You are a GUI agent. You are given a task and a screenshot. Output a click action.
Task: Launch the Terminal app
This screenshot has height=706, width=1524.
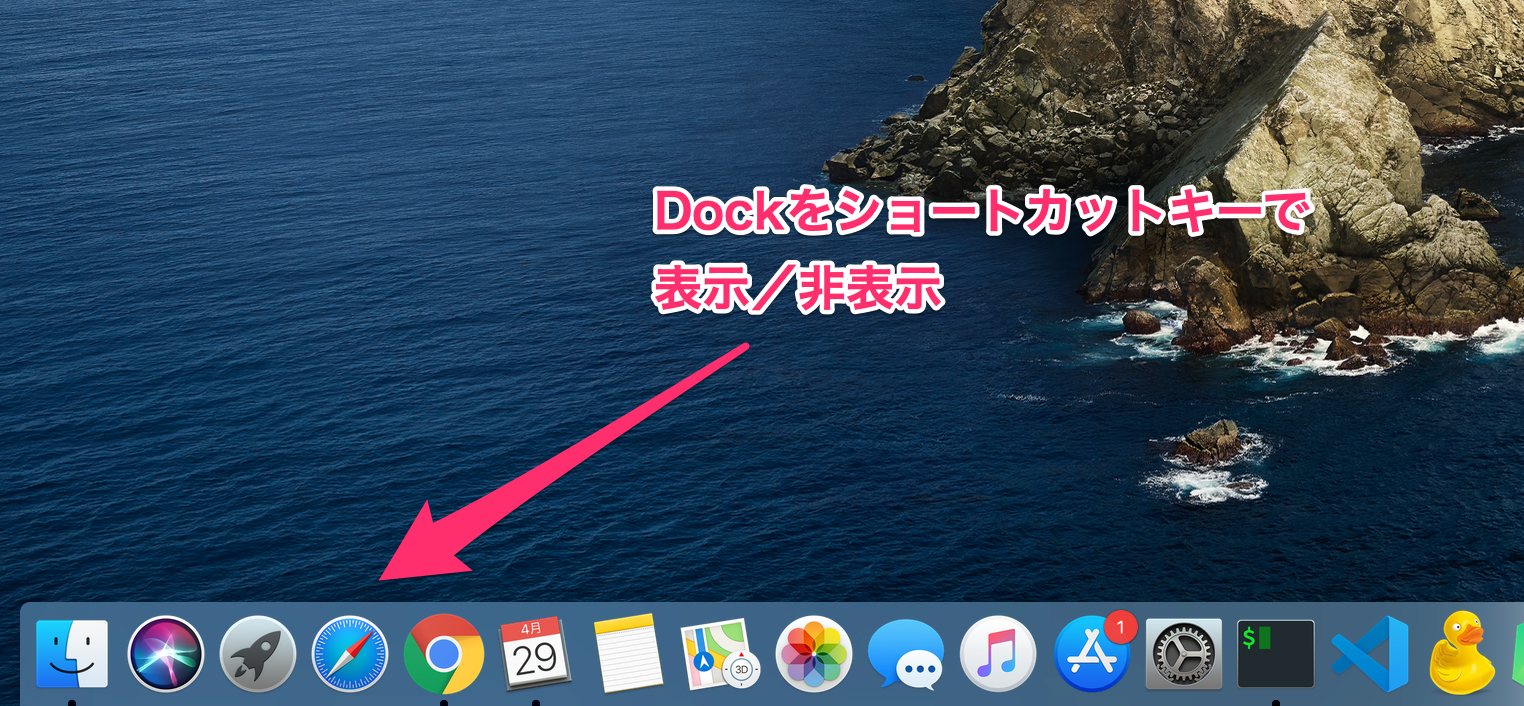pos(1276,654)
